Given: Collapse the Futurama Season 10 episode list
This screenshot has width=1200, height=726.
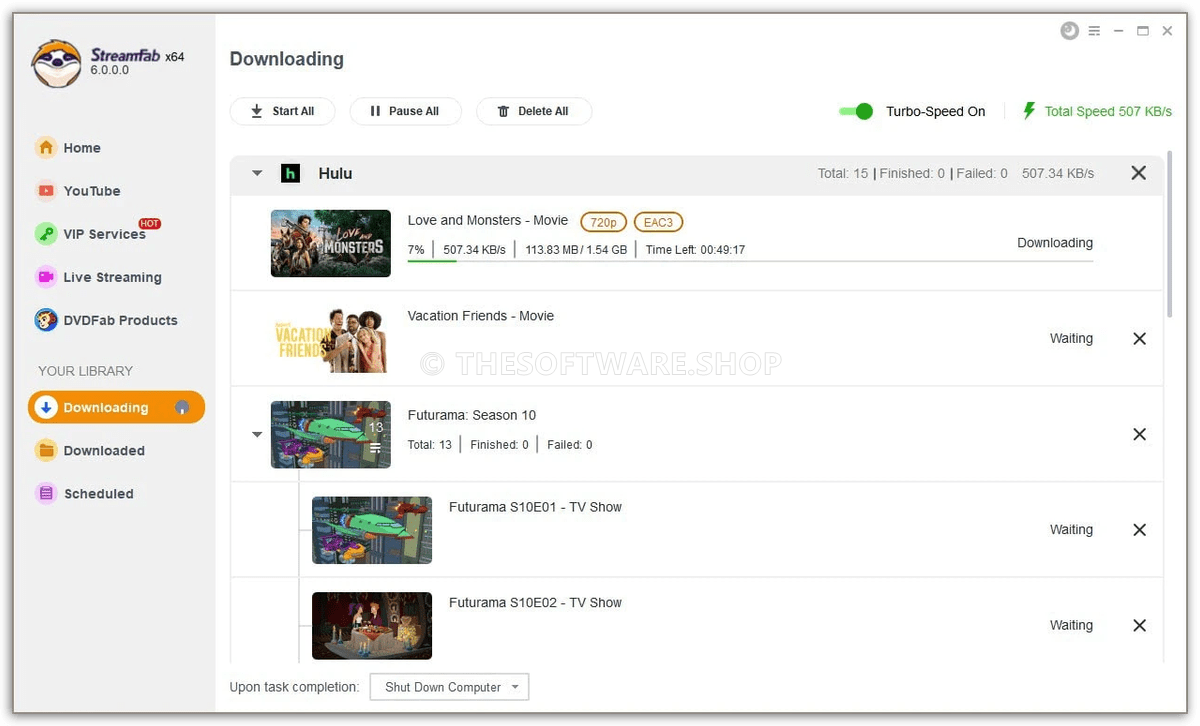Looking at the screenshot, I should 257,435.
